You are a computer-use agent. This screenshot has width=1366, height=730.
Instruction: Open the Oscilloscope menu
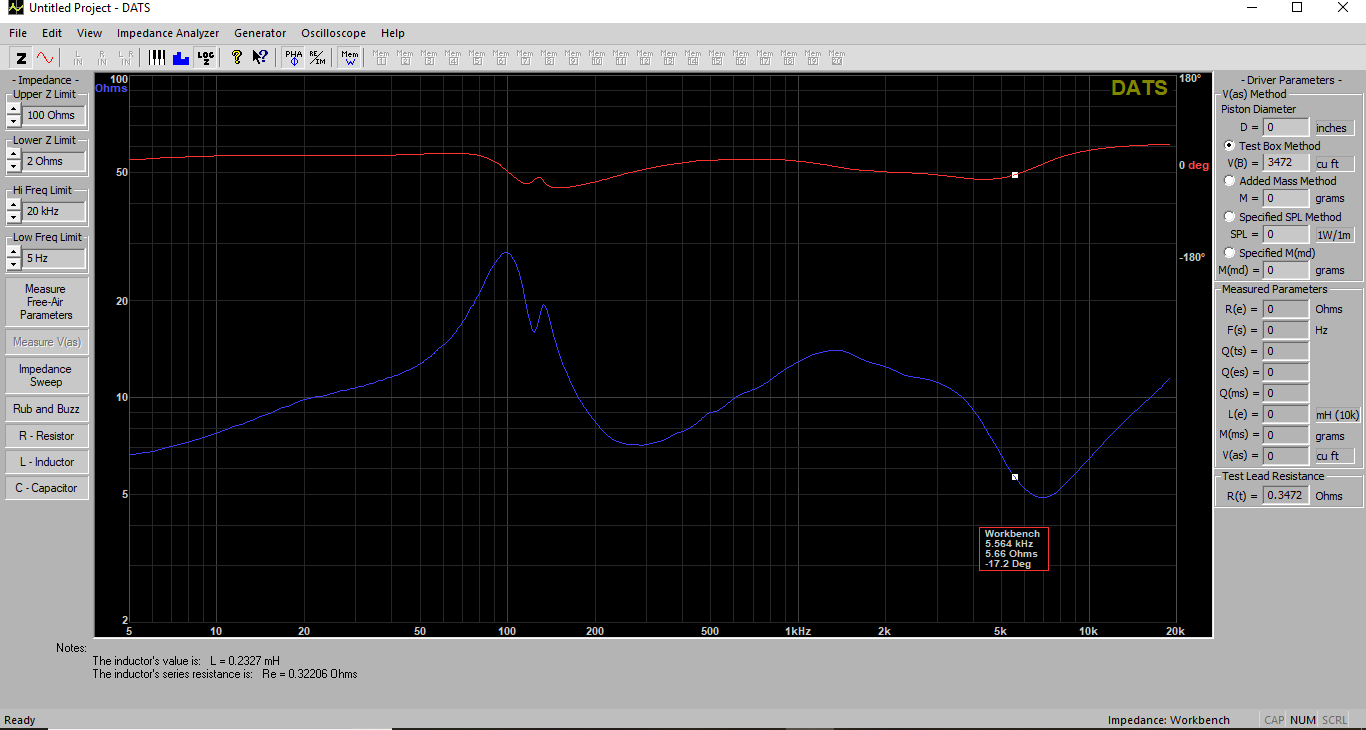pyautogui.click(x=333, y=33)
